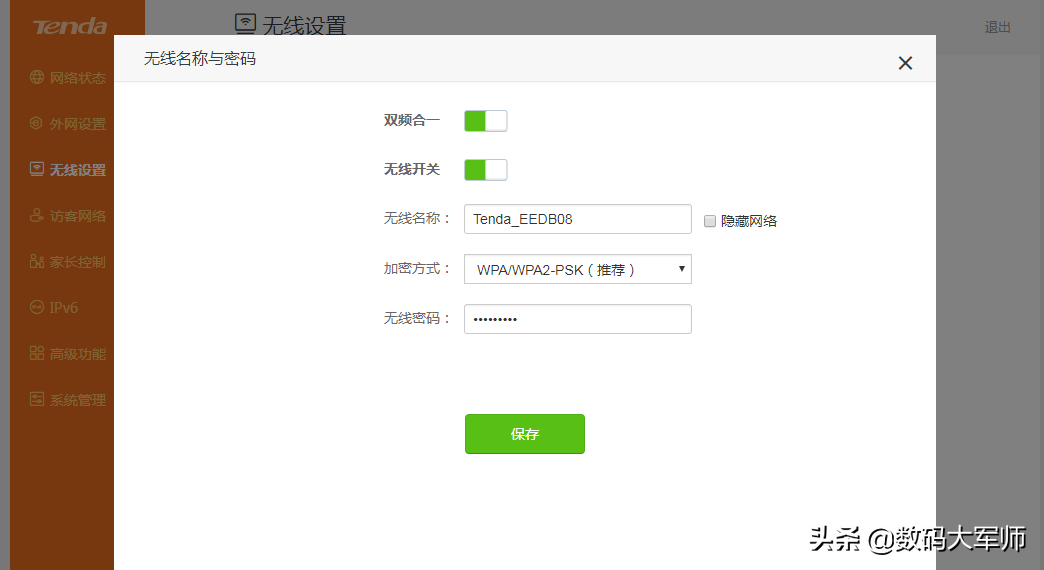Click the 无线密码 label
1044x570 pixels.
pos(417,318)
